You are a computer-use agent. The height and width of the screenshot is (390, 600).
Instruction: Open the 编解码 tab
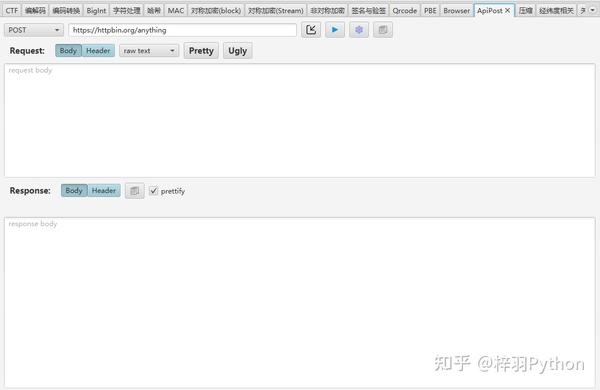[x=35, y=11]
